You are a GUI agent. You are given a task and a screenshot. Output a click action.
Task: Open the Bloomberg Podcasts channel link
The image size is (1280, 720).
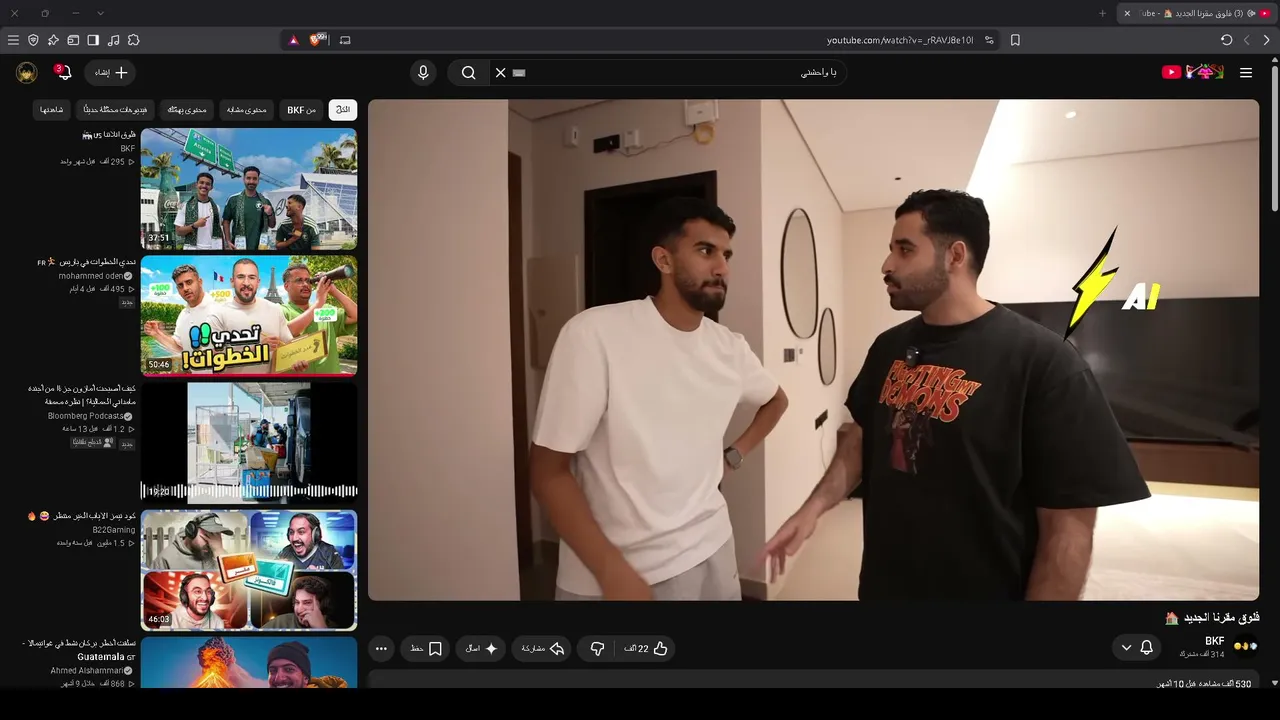(85, 416)
